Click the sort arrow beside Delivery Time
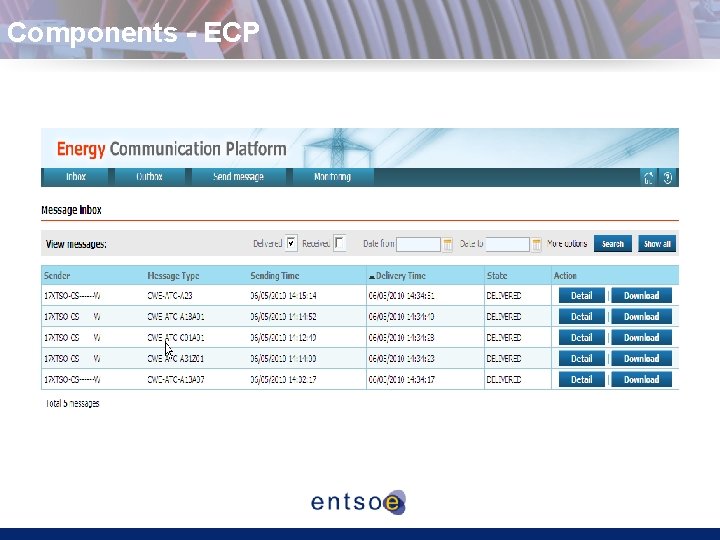The image size is (720, 540). point(371,277)
